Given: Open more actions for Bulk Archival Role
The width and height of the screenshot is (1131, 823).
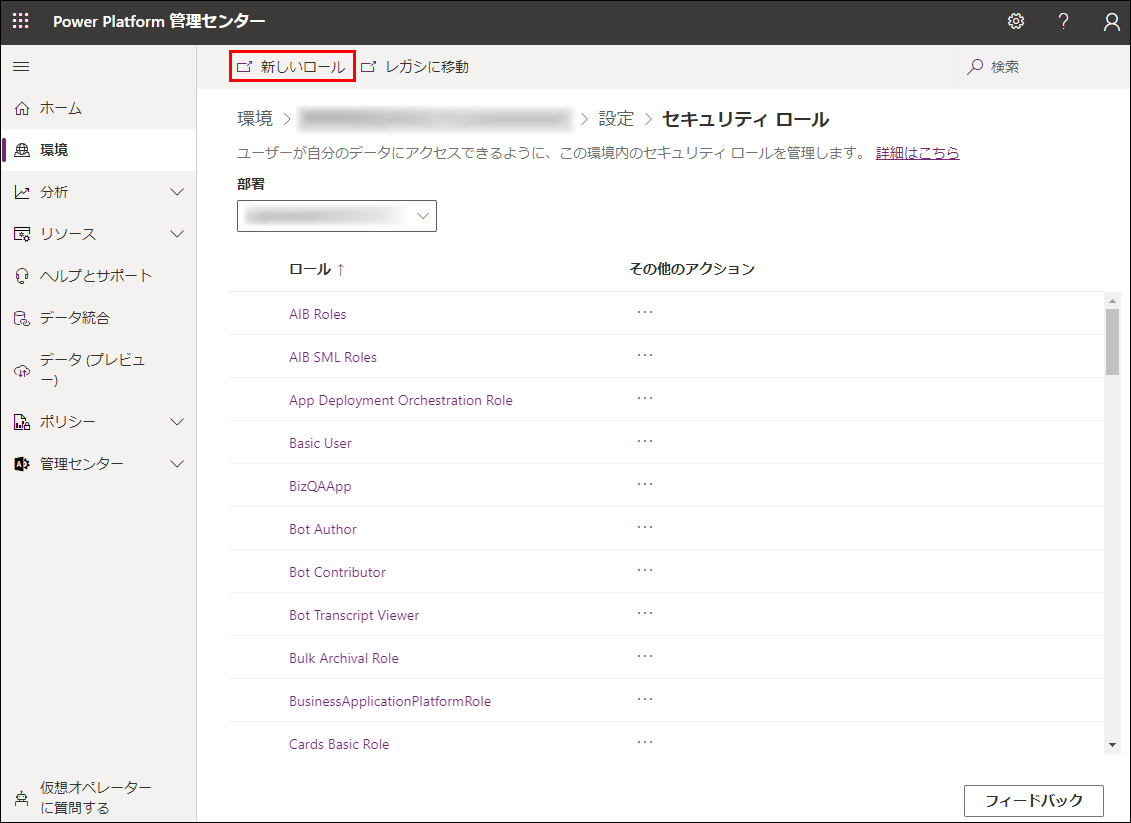Looking at the screenshot, I should click(645, 656).
